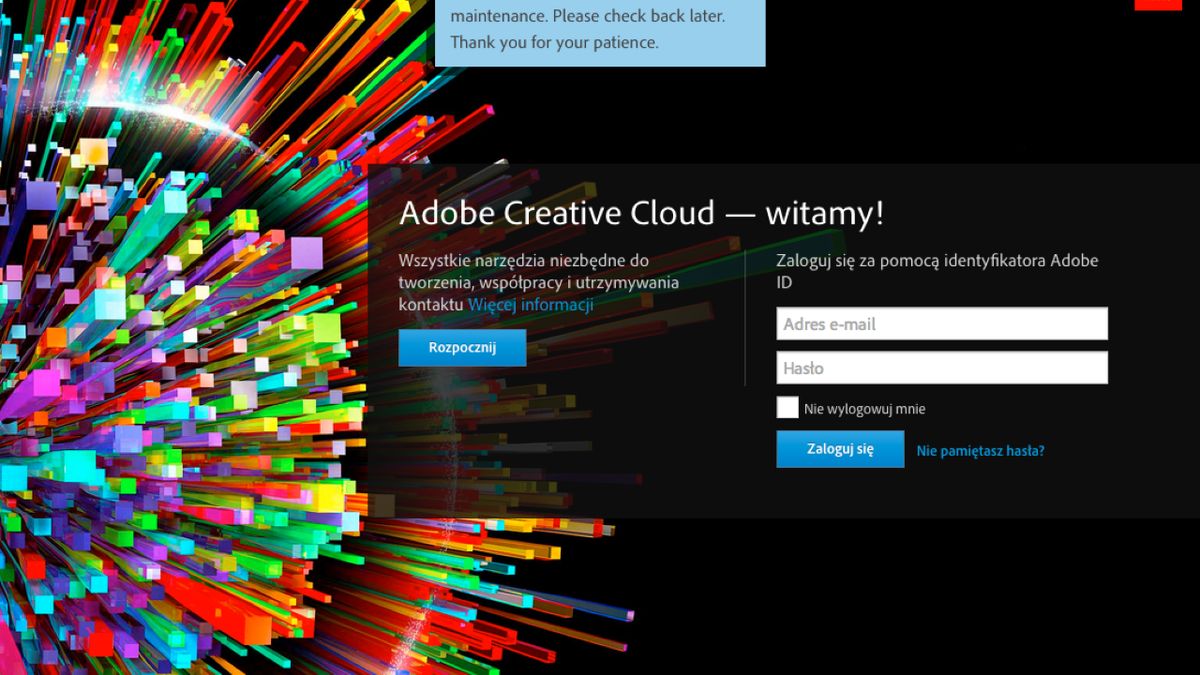Open the Nie pamiętasz hasła? link
The height and width of the screenshot is (675, 1200).
point(981,451)
